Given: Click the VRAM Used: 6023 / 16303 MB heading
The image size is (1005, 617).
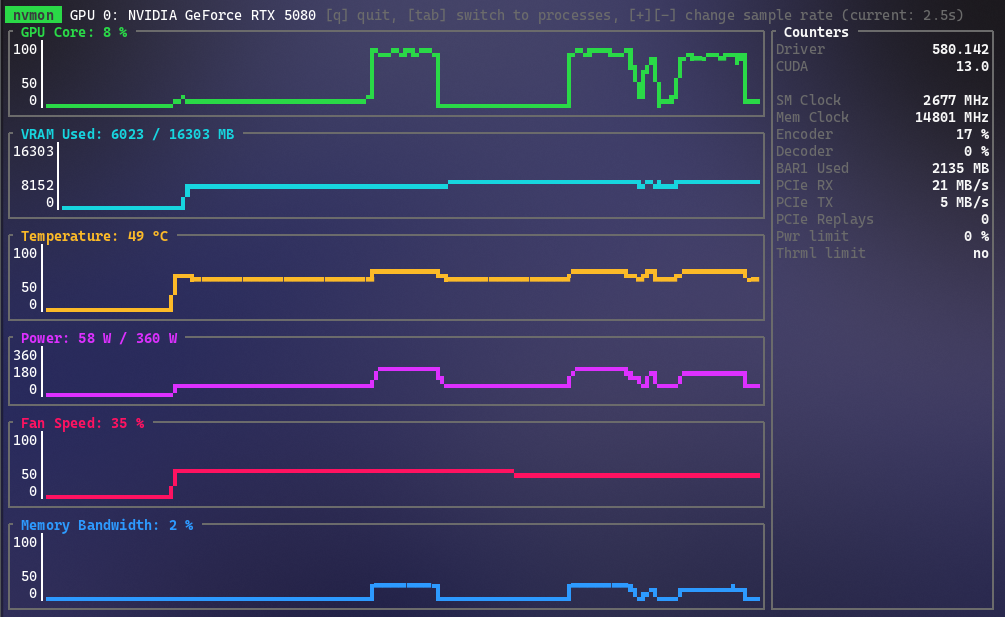Looking at the screenshot, I should (127, 134).
